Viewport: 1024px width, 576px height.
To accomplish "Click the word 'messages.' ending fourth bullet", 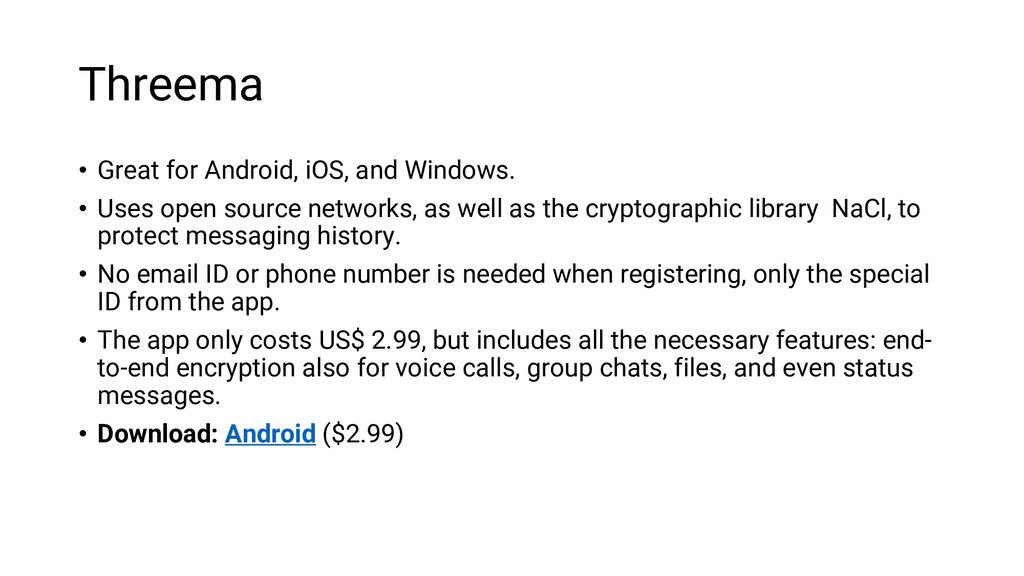I will tap(159, 396).
